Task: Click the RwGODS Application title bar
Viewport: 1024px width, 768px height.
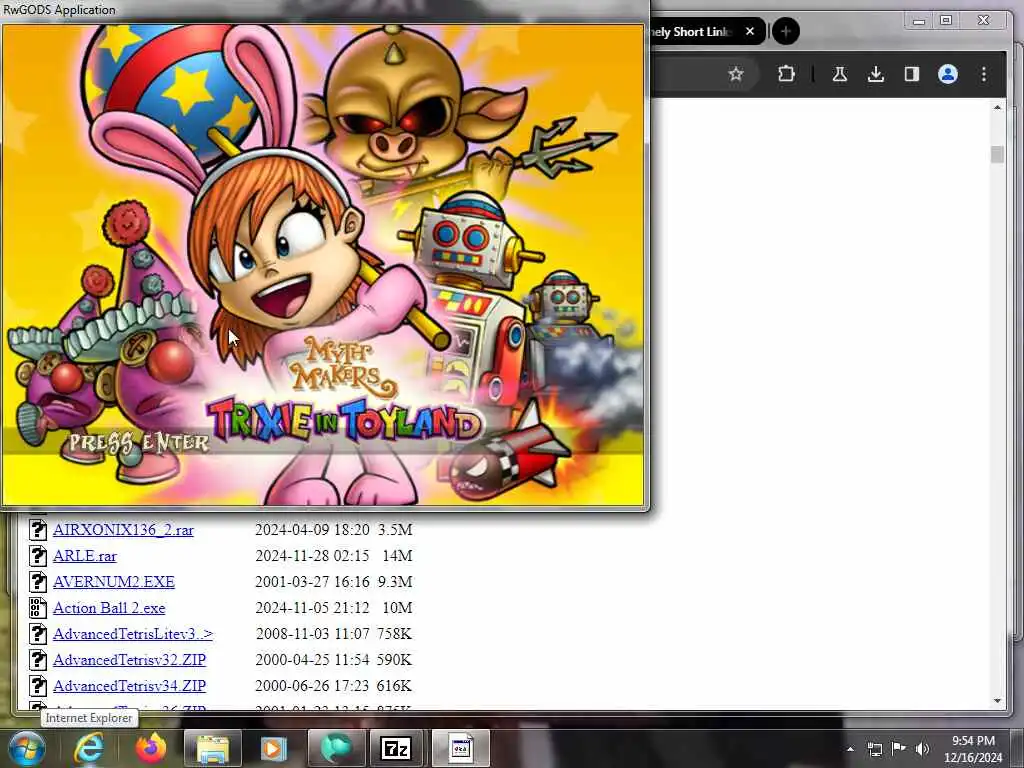Action: (x=325, y=10)
